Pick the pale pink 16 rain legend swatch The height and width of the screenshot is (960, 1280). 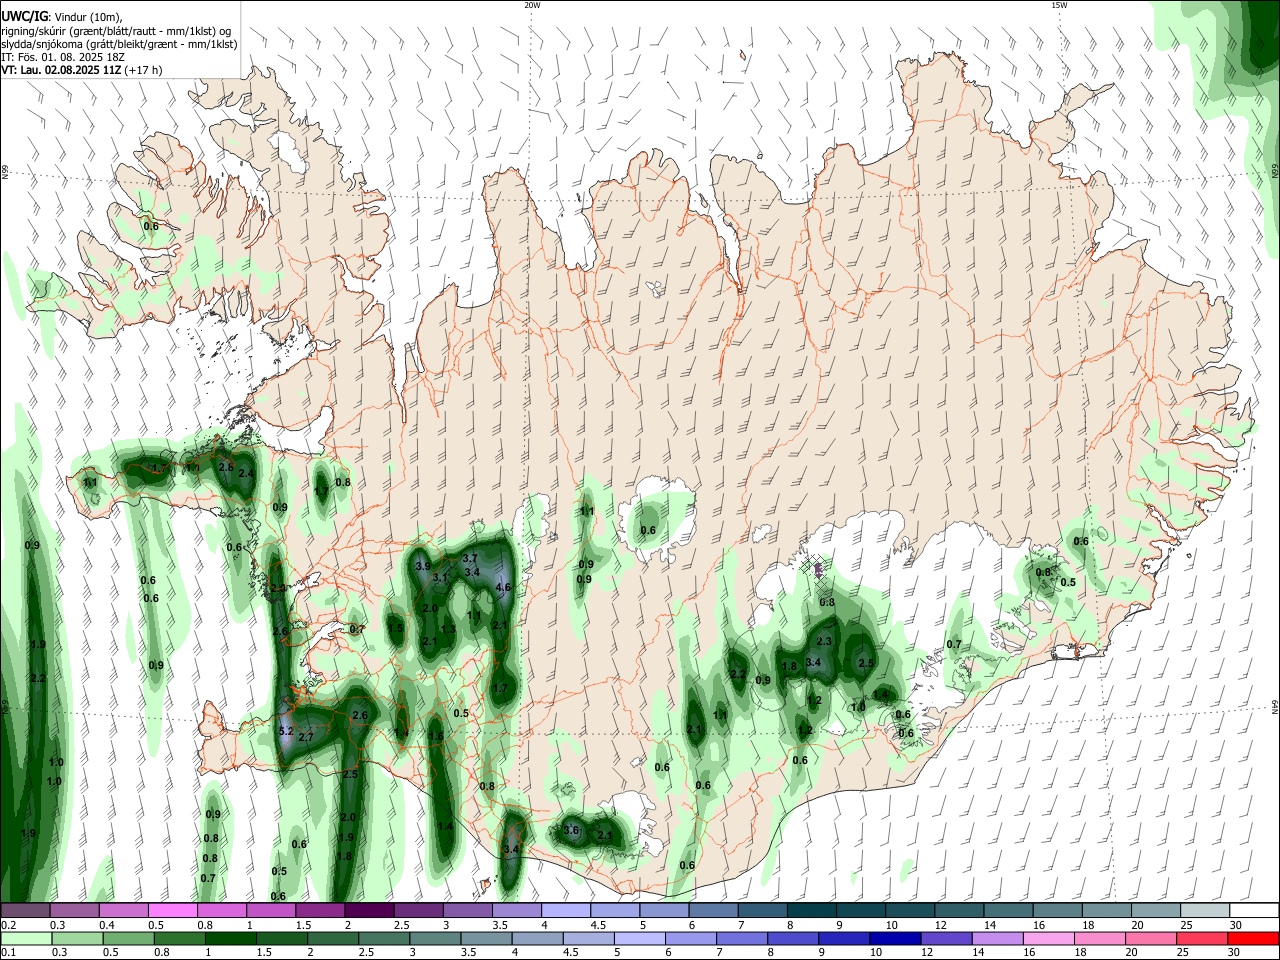[x=1048, y=938]
